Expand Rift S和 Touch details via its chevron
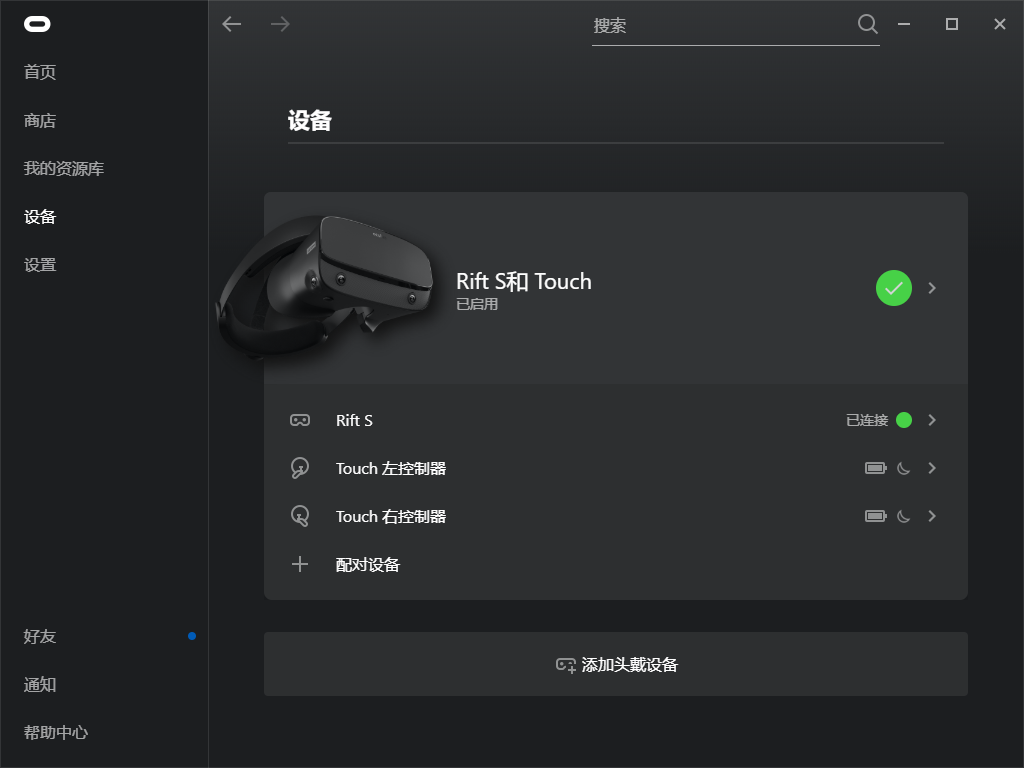This screenshot has height=768, width=1024. pos(932,288)
